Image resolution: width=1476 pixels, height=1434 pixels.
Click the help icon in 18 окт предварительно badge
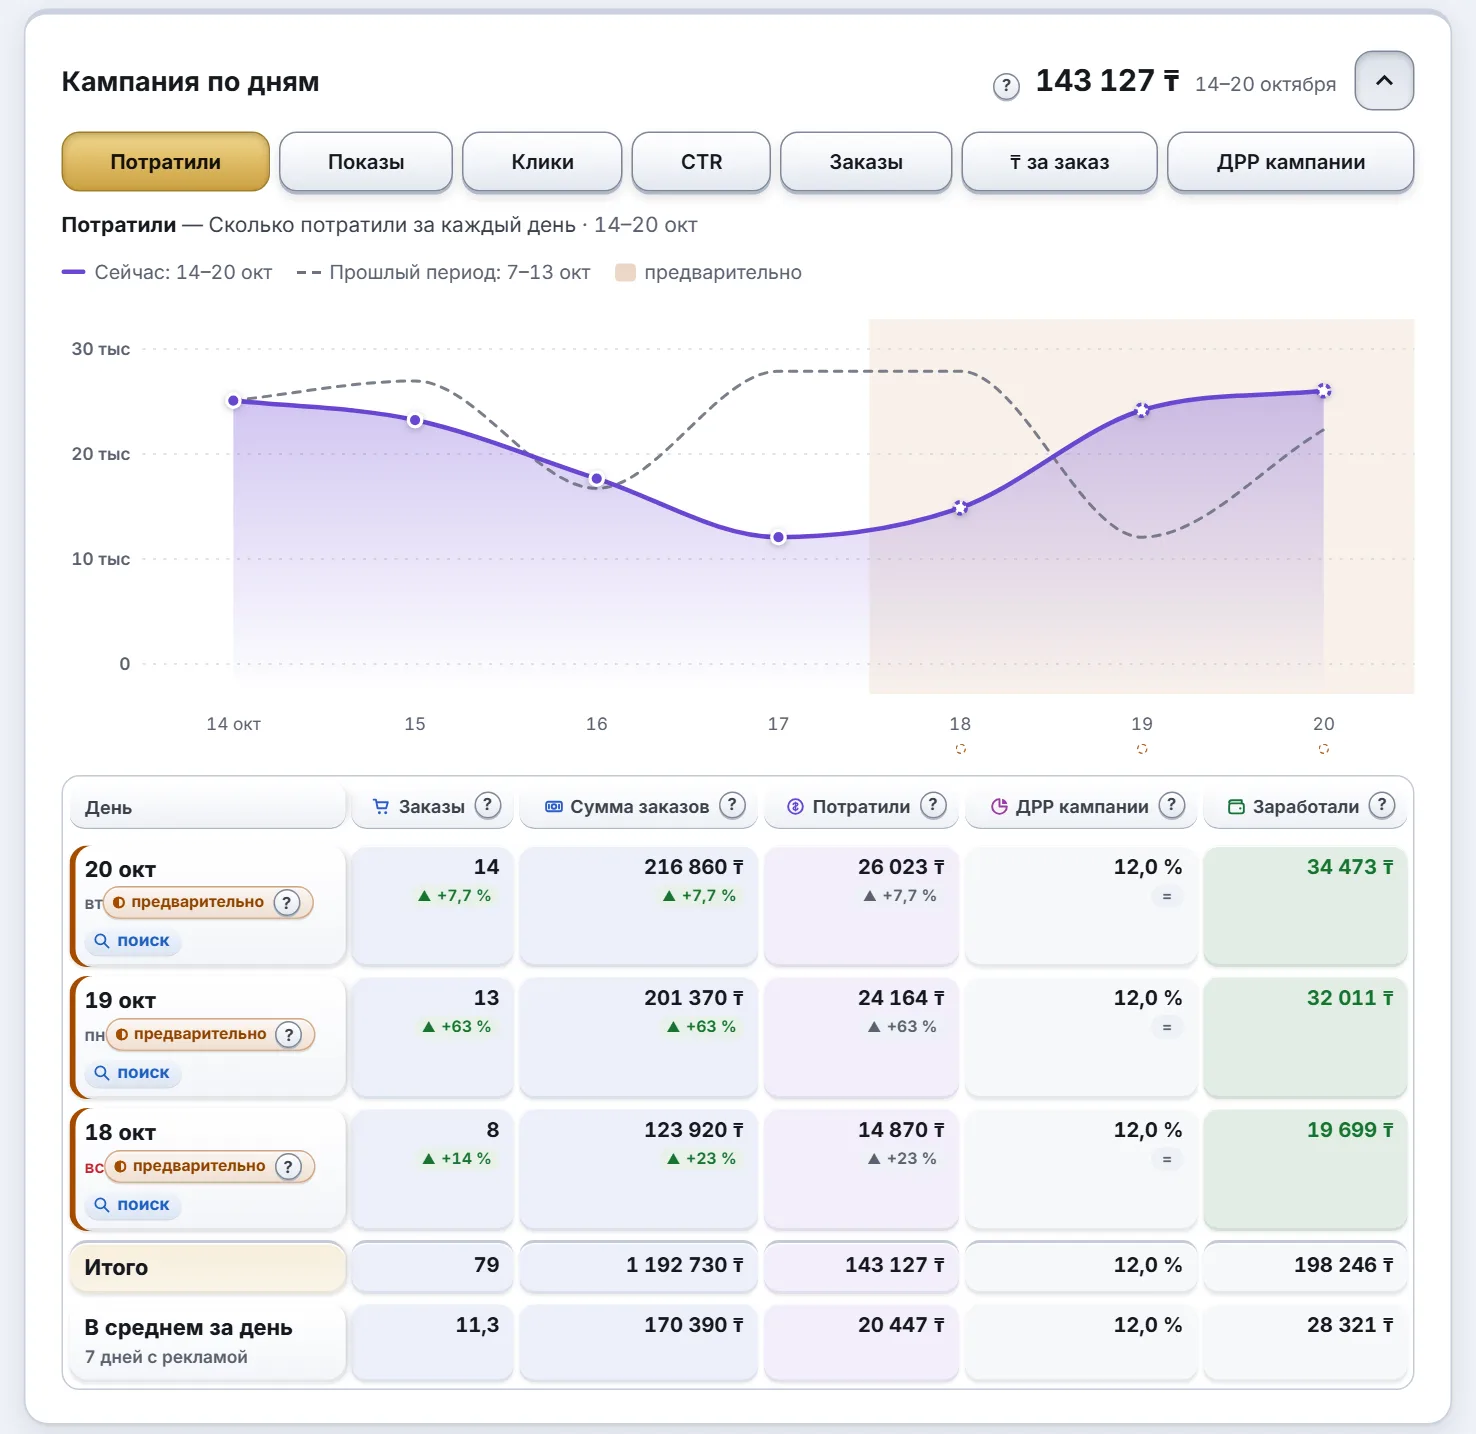pos(288,1167)
